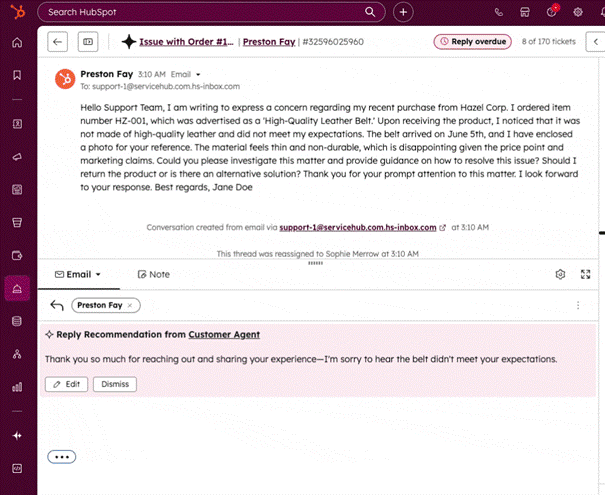Open the external link icon after support email
This screenshot has width=605, height=495.
click(x=443, y=228)
